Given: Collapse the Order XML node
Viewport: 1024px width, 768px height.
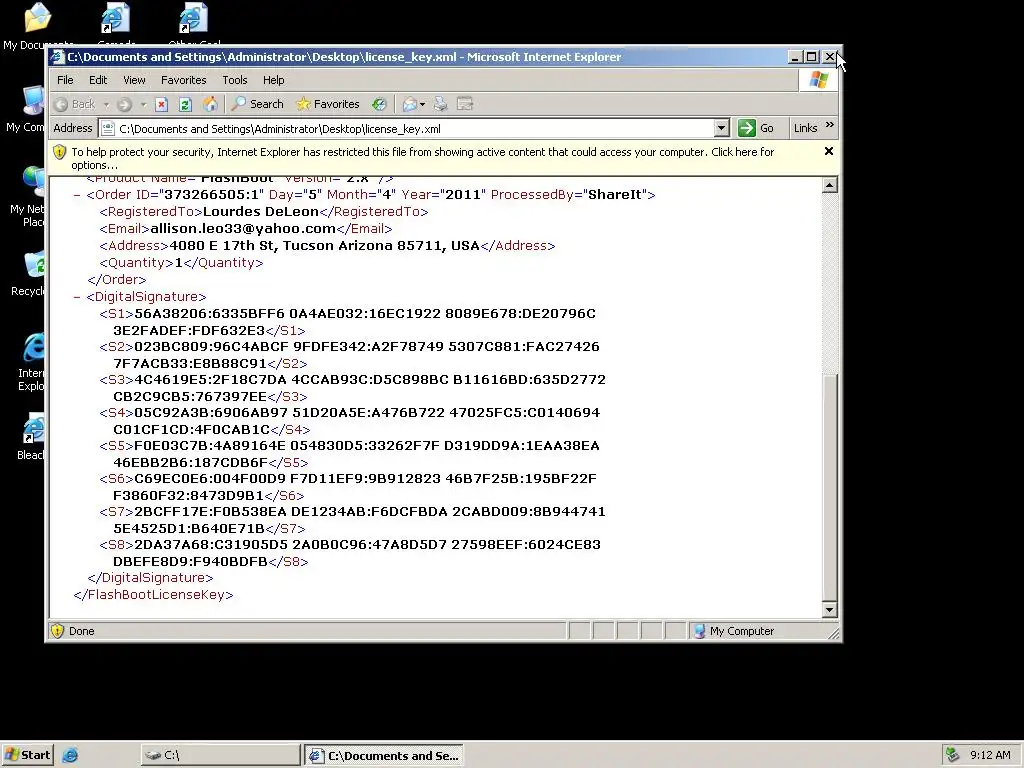Looking at the screenshot, I should coord(77,195).
